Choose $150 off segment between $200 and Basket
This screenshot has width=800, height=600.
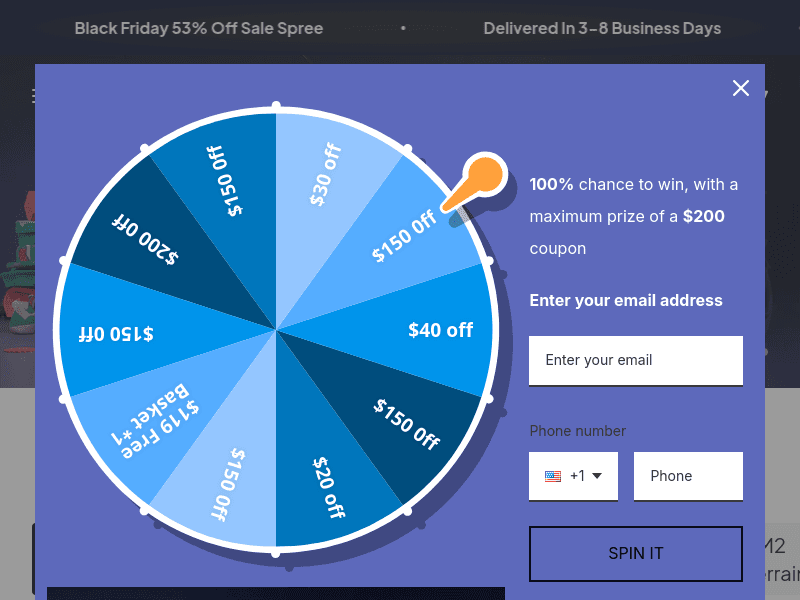point(117,332)
